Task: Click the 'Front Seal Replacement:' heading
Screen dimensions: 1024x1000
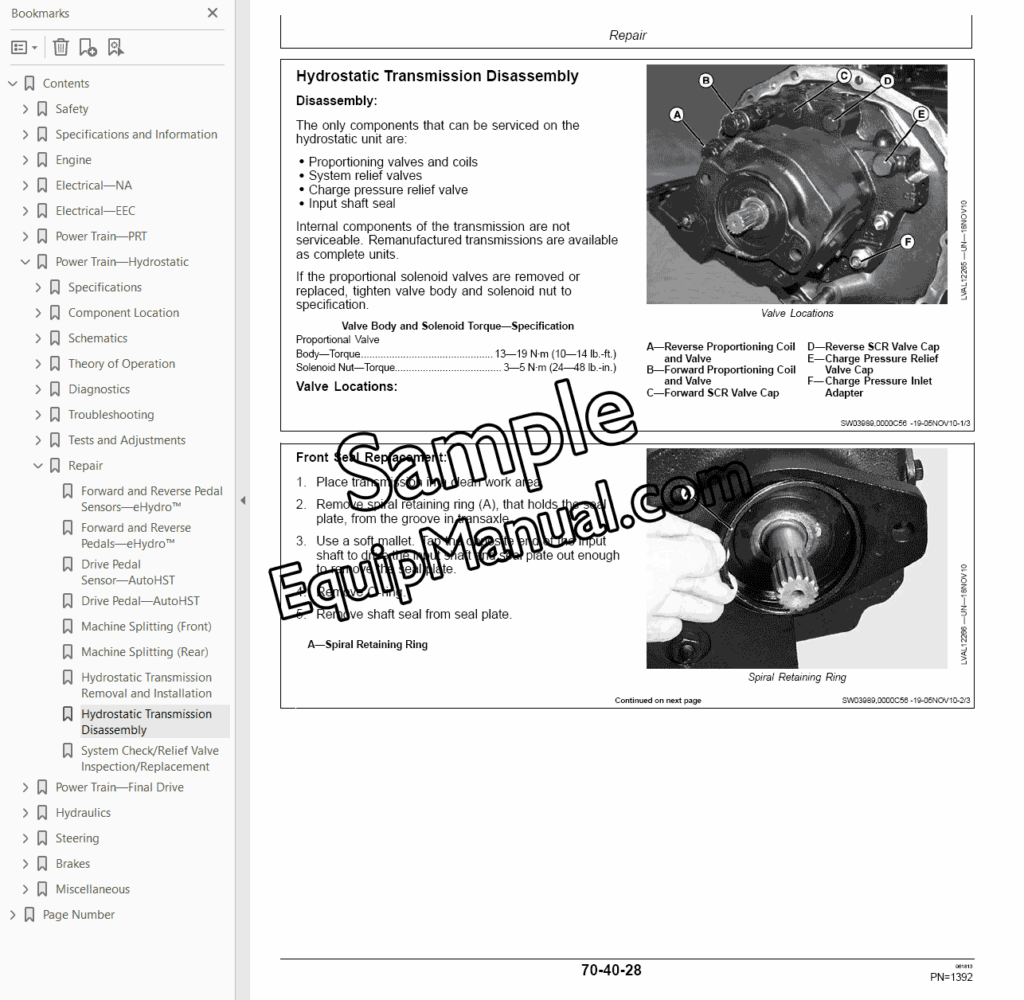Action: tap(371, 458)
